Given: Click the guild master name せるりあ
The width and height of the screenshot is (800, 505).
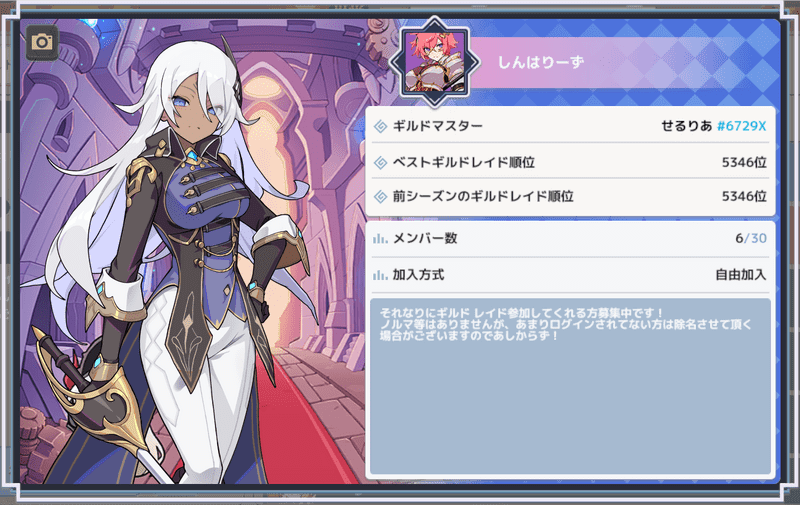Looking at the screenshot, I should (x=687, y=126).
